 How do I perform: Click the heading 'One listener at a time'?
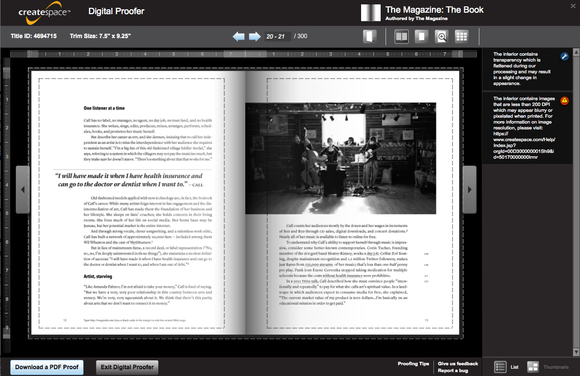coord(104,108)
